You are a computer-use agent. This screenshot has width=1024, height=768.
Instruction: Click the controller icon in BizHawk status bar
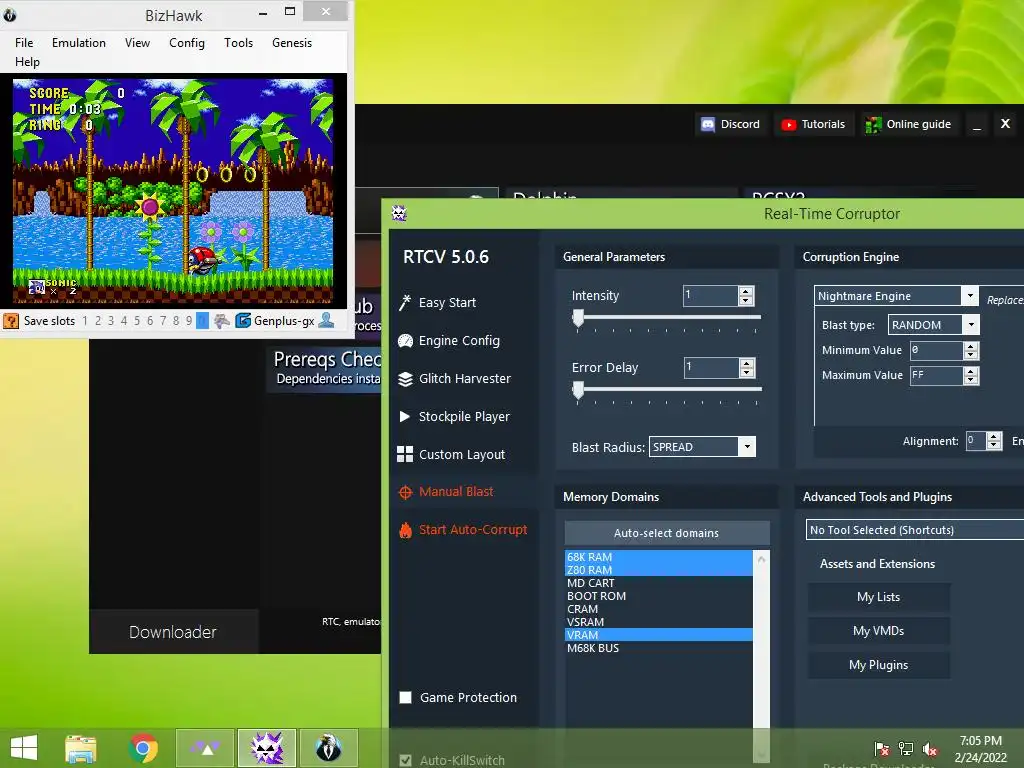point(222,321)
